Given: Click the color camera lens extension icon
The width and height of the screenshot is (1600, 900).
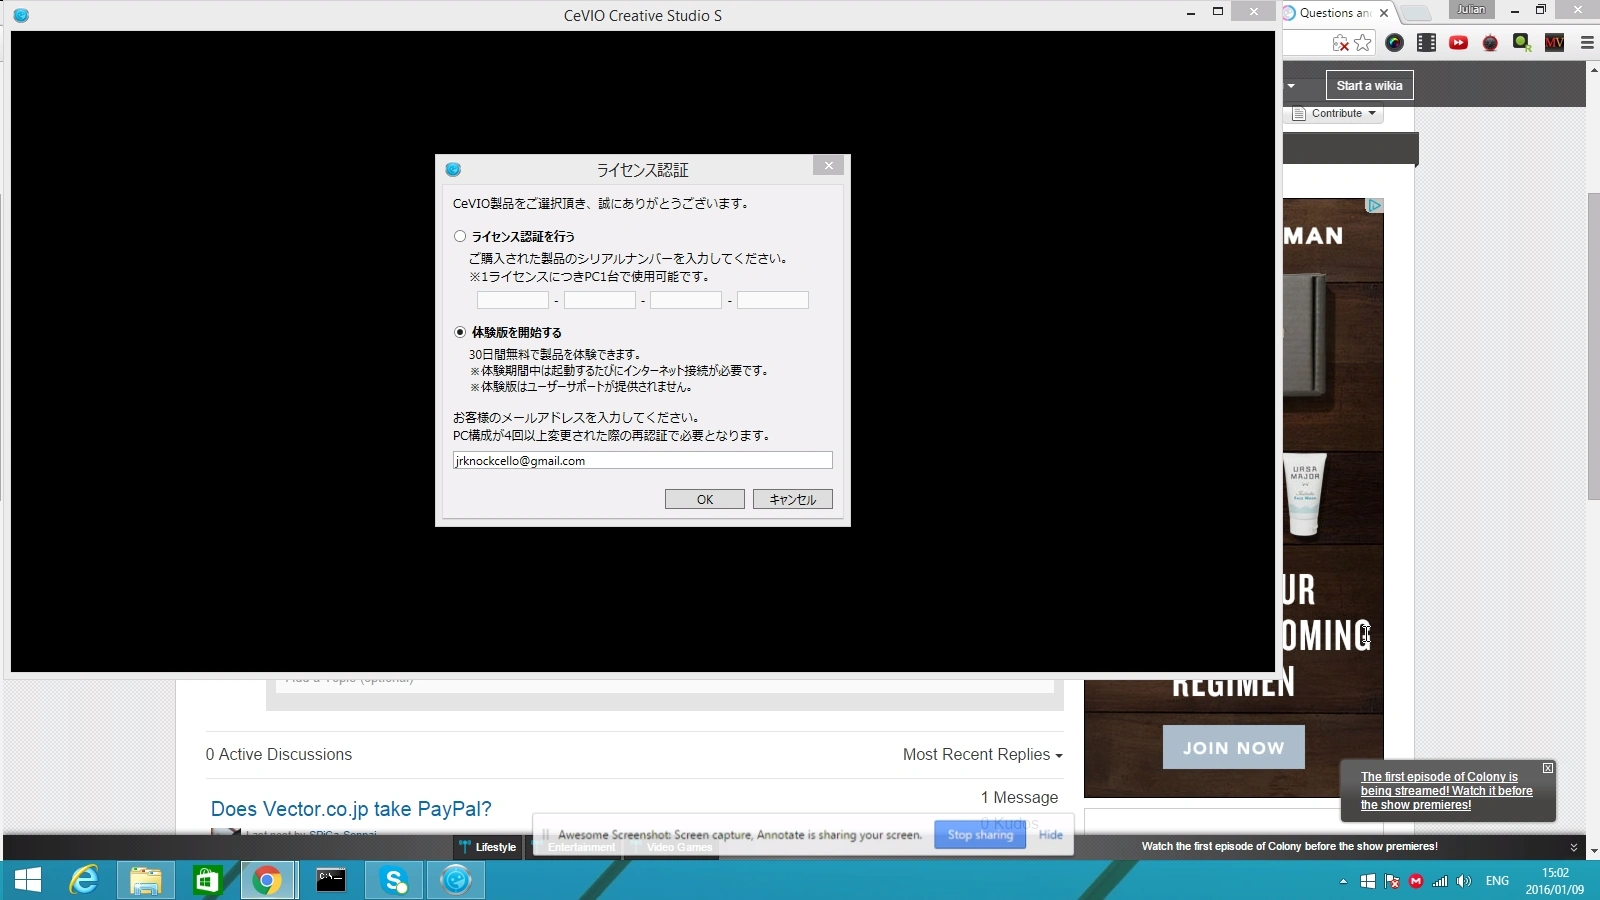Looking at the screenshot, I should [1395, 43].
